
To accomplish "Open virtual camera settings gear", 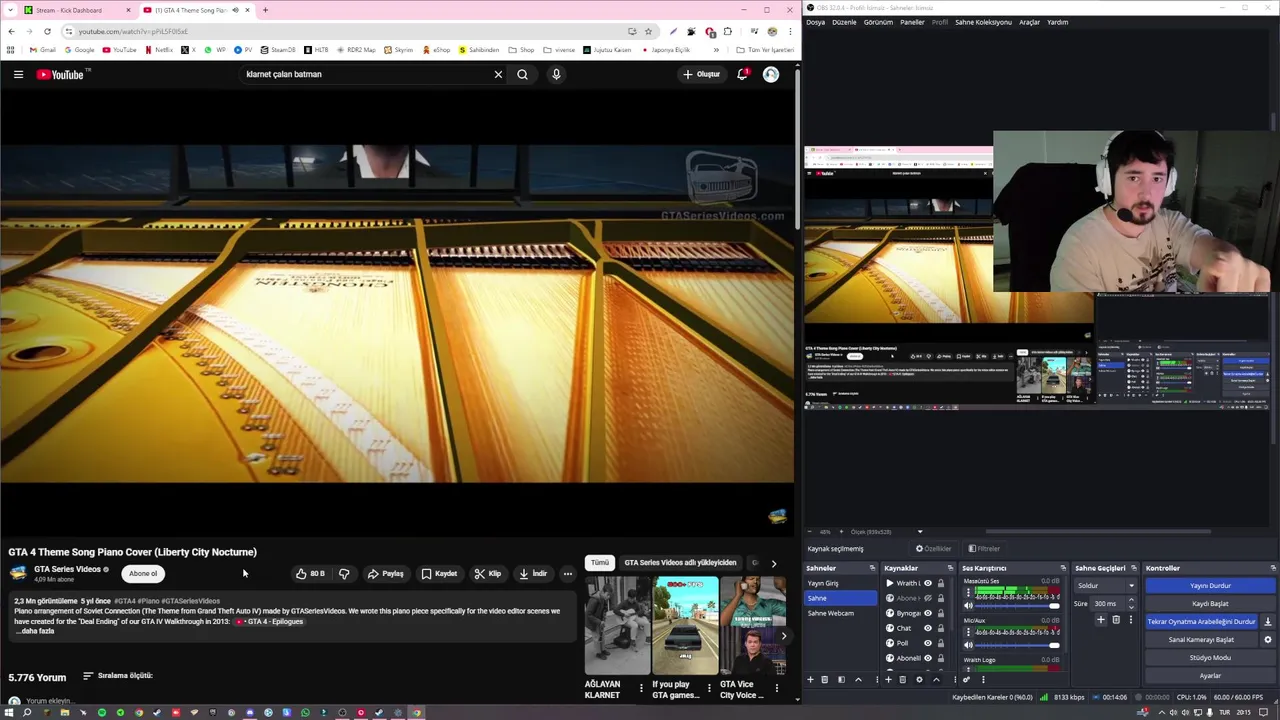I will 1268,640.
